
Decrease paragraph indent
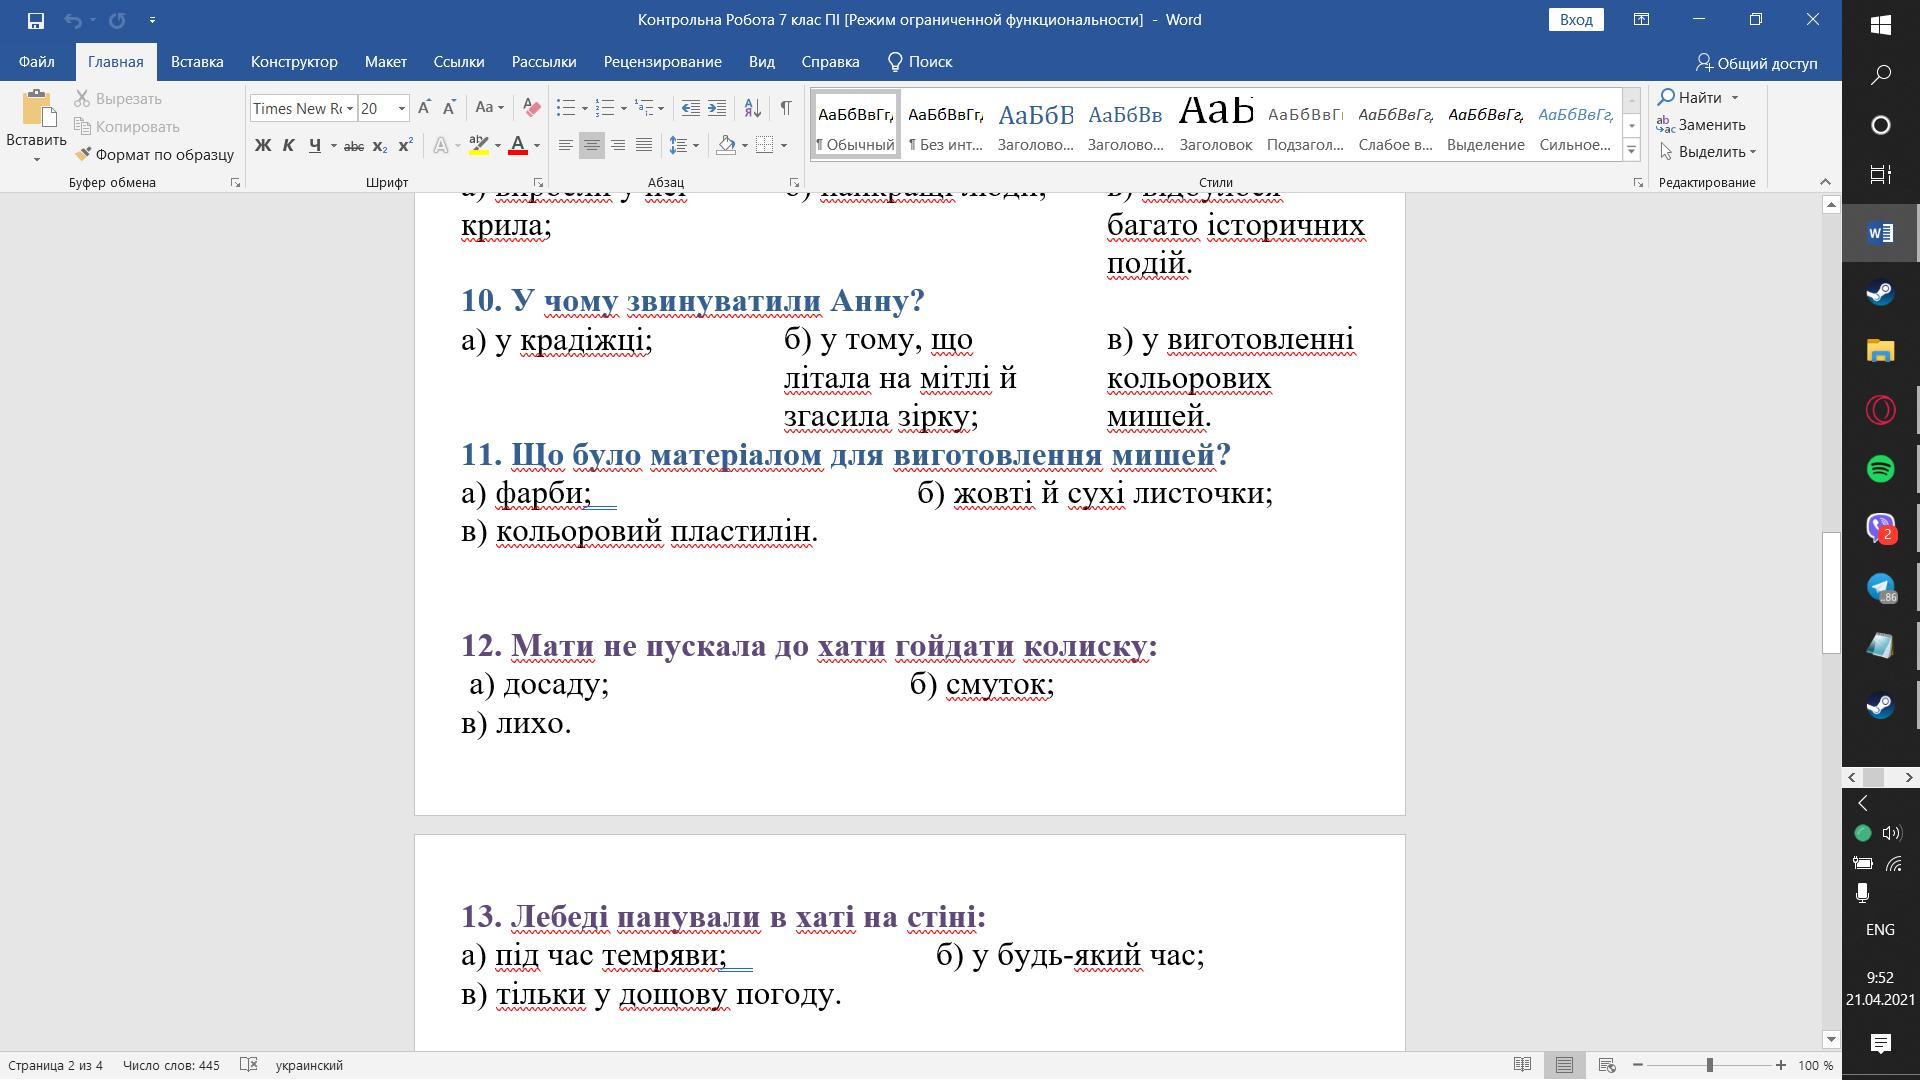coord(690,108)
